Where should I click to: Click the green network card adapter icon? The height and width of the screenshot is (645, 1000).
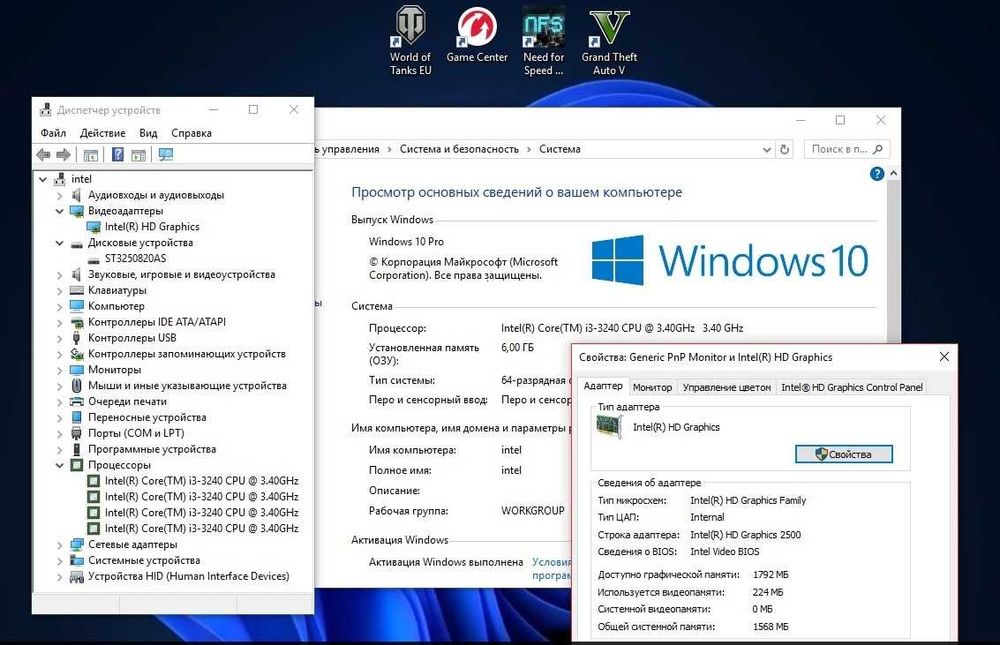click(x=609, y=427)
